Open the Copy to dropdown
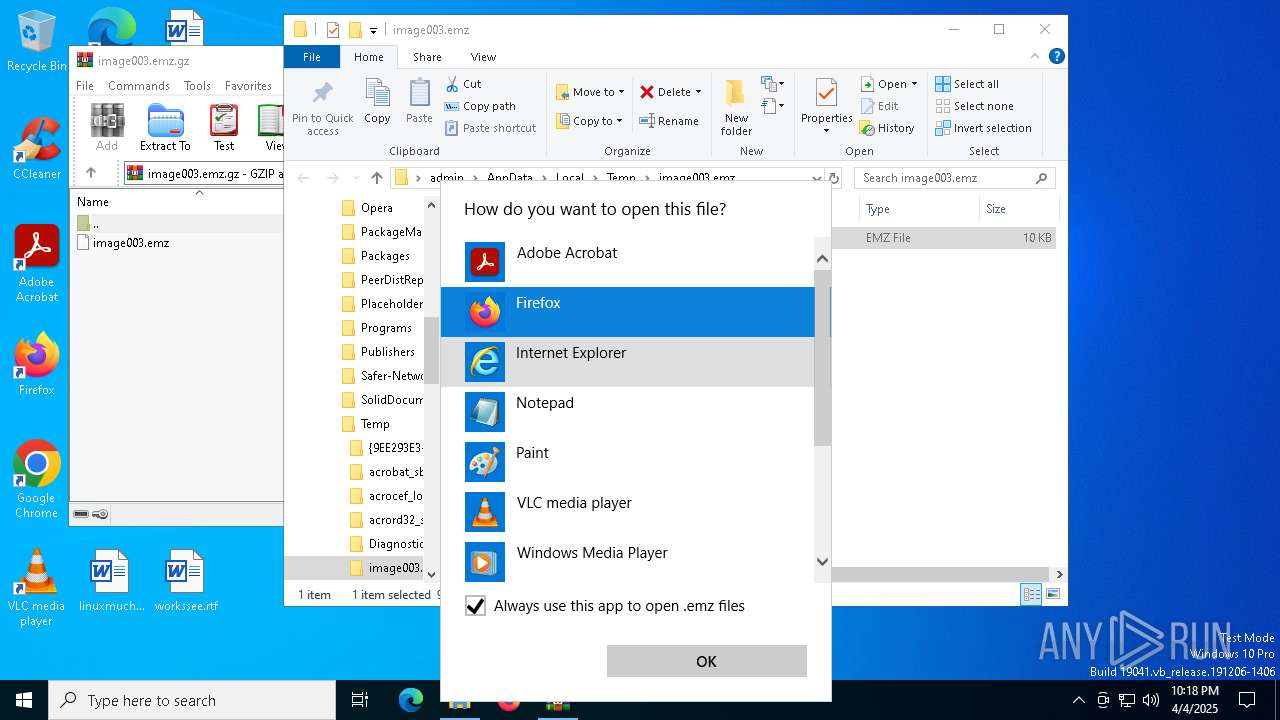Viewport: 1280px width, 720px height. (589, 121)
